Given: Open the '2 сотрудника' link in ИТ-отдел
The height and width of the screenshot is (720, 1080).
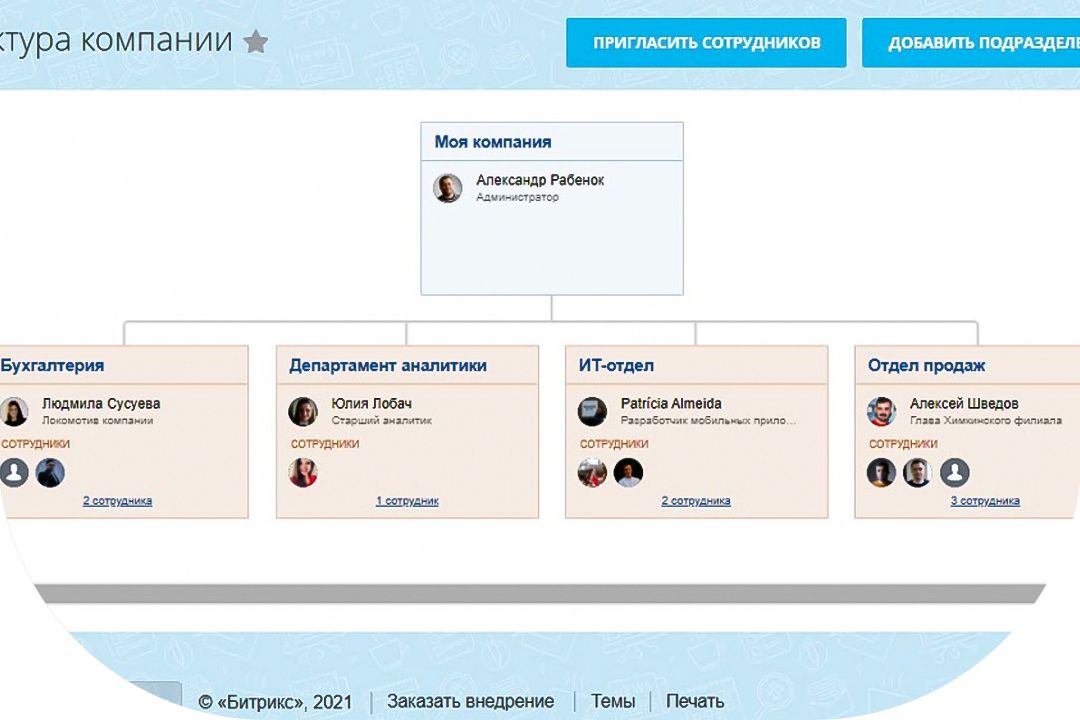Looking at the screenshot, I should coord(696,501).
